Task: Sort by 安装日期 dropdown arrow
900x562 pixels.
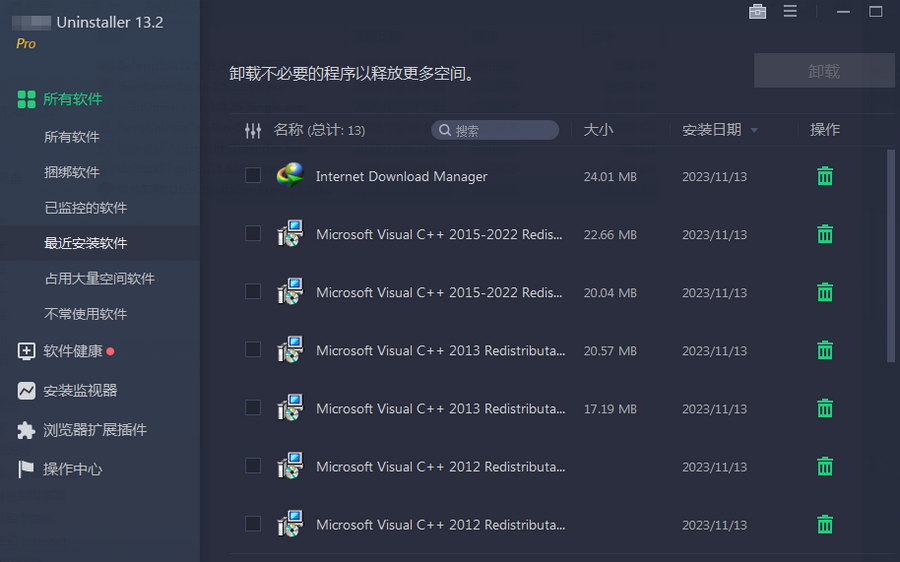Action: [754, 131]
